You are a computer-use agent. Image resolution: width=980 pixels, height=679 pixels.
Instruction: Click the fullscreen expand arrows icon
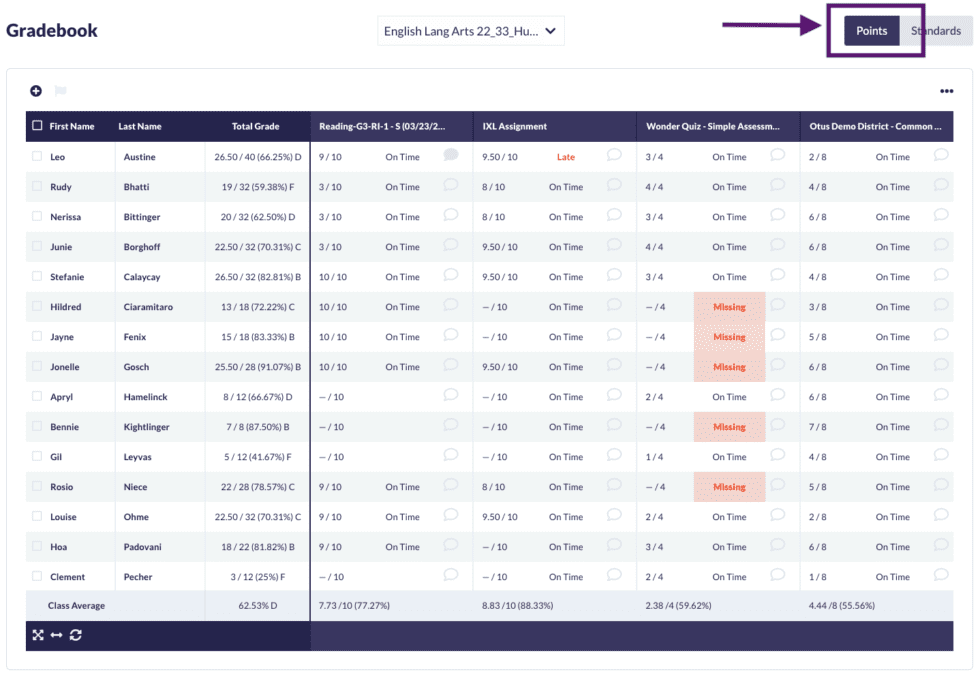coord(38,635)
